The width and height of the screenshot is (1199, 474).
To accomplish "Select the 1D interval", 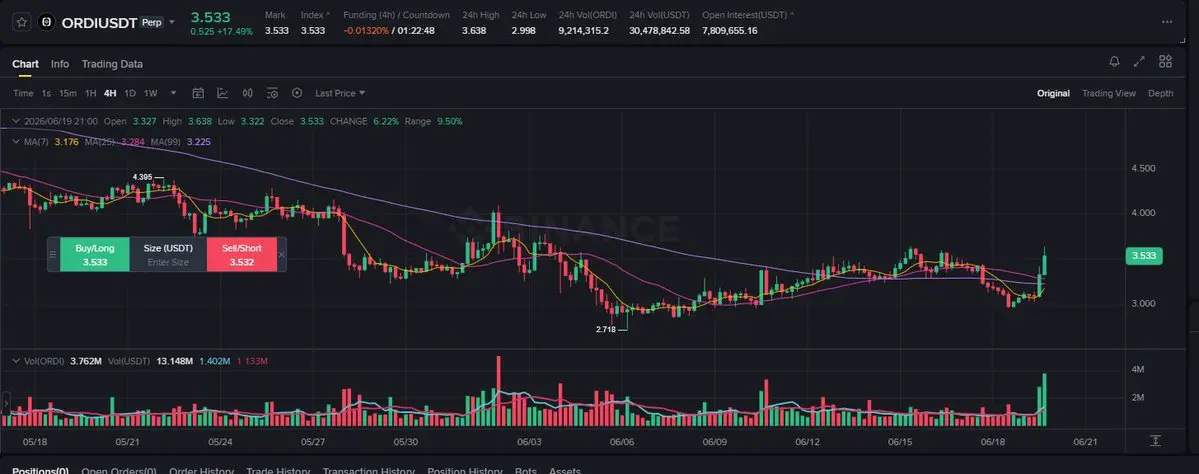I will pyautogui.click(x=130, y=93).
